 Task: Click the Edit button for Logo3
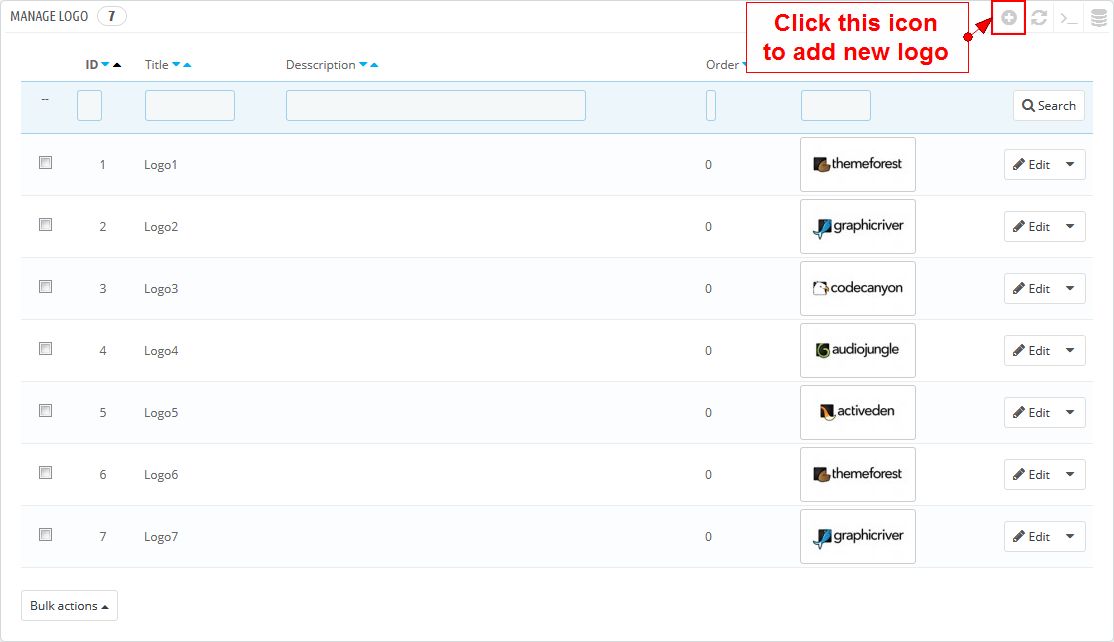[1031, 289]
